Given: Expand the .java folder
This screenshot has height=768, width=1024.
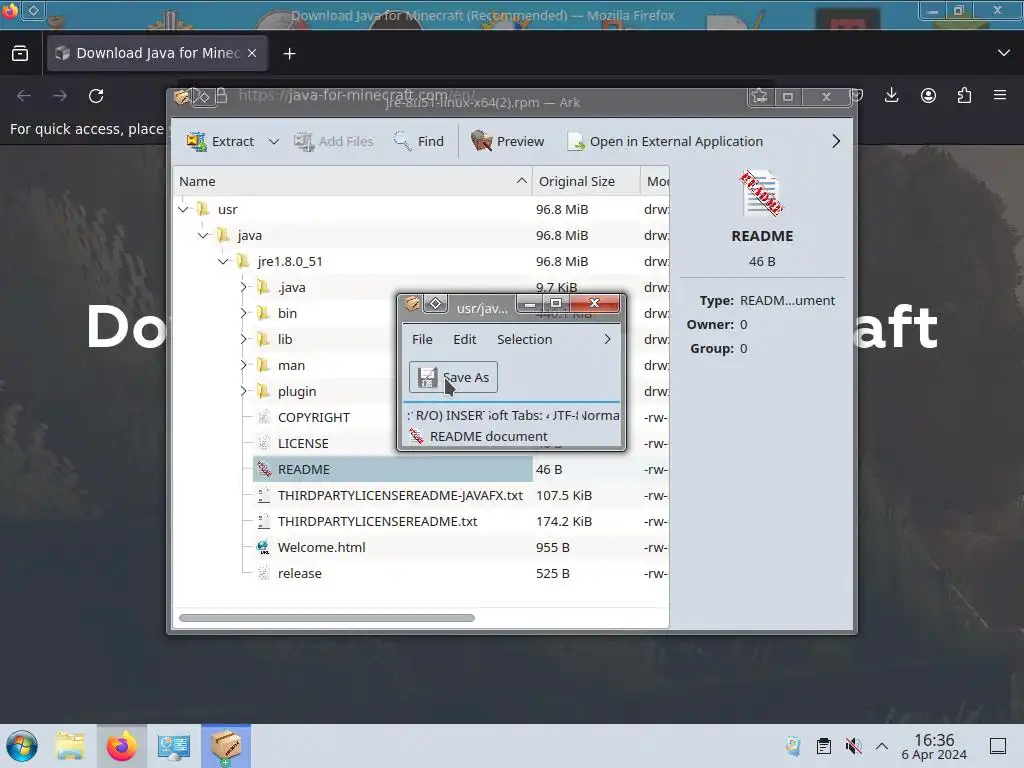Looking at the screenshot, I should click(x=243, y=287).
